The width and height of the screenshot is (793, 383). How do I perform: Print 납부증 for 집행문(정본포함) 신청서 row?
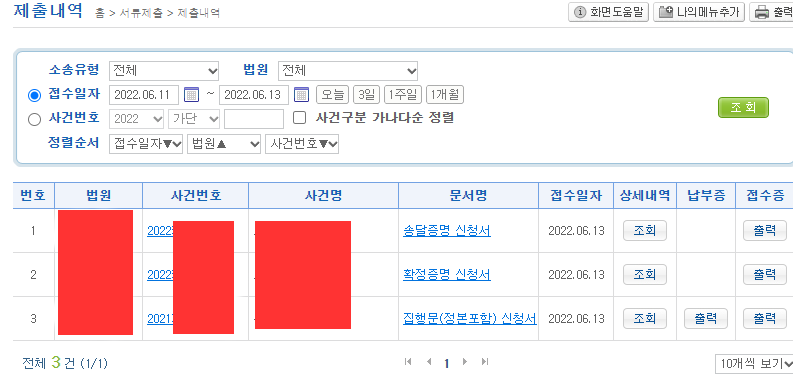pyautogui.click(x=706, y=318)
